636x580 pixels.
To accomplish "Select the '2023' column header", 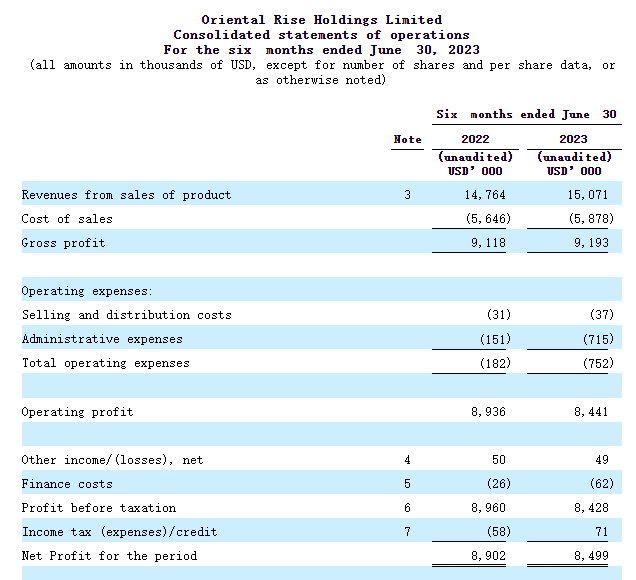I will tap(573, 139).
